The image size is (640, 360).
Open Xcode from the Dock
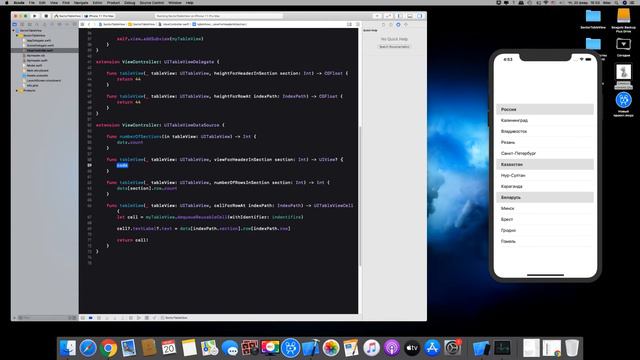coord(311,348)
